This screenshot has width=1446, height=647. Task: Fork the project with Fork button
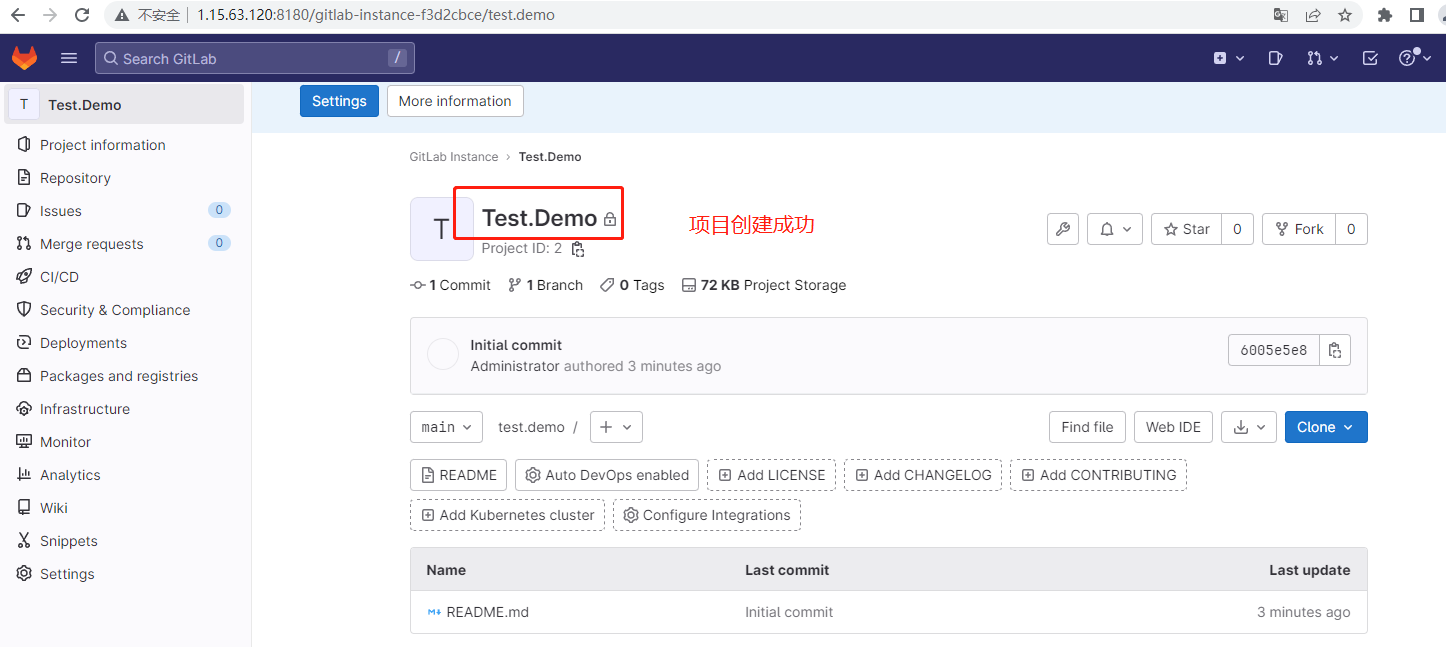pyautogui.click(x=1299, y=229)
